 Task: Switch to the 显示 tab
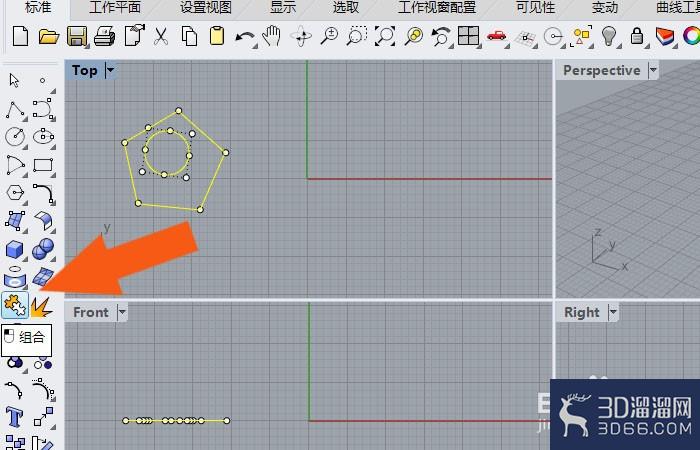pos(283,7)
